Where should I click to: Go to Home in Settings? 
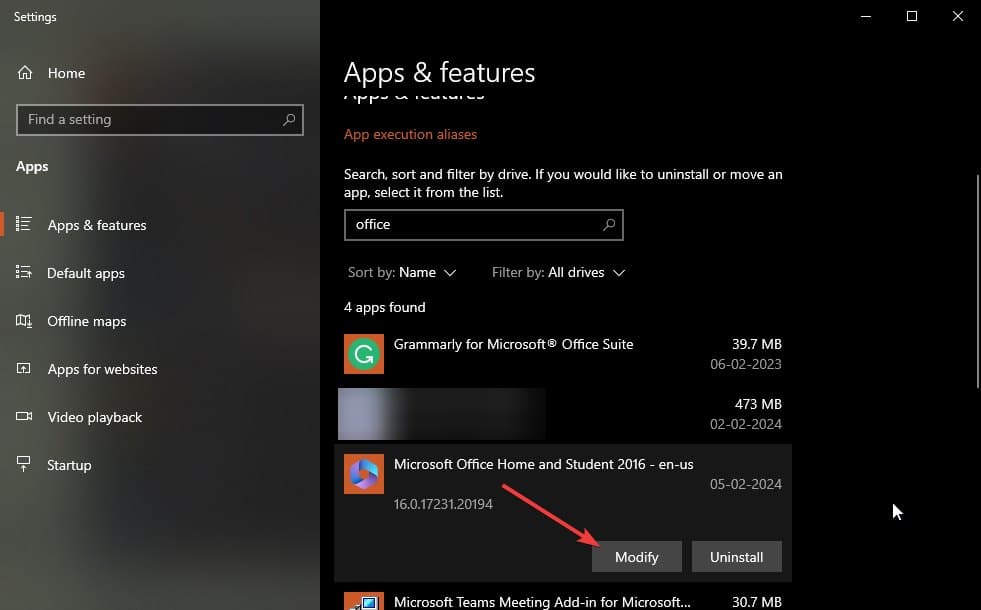click(x=66, y=73)
